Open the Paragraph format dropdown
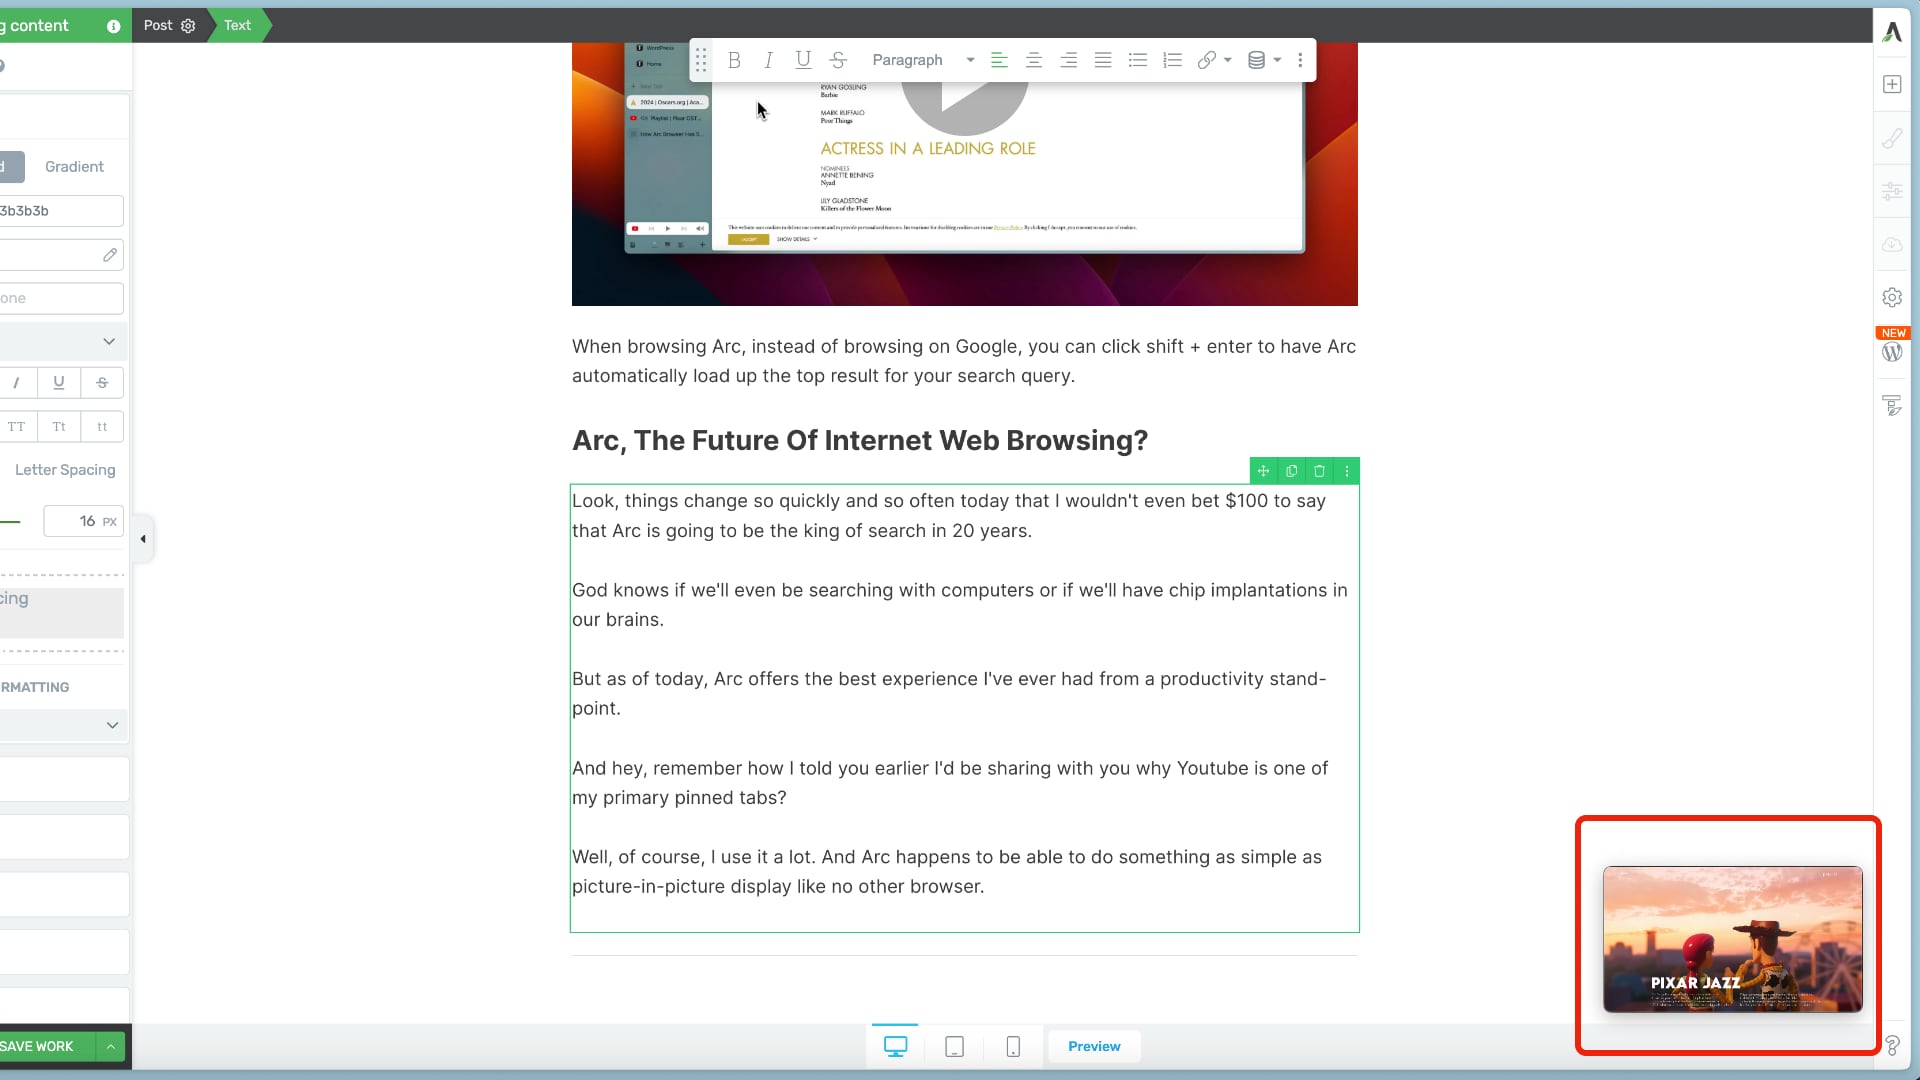This screenshot has width=1920, height=1080. (921, 60)
